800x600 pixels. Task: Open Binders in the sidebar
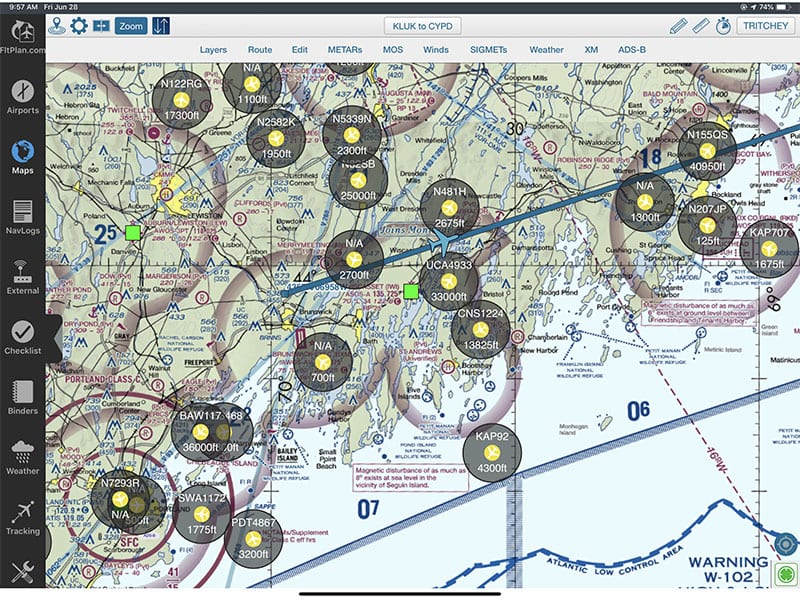click(22, 398)
